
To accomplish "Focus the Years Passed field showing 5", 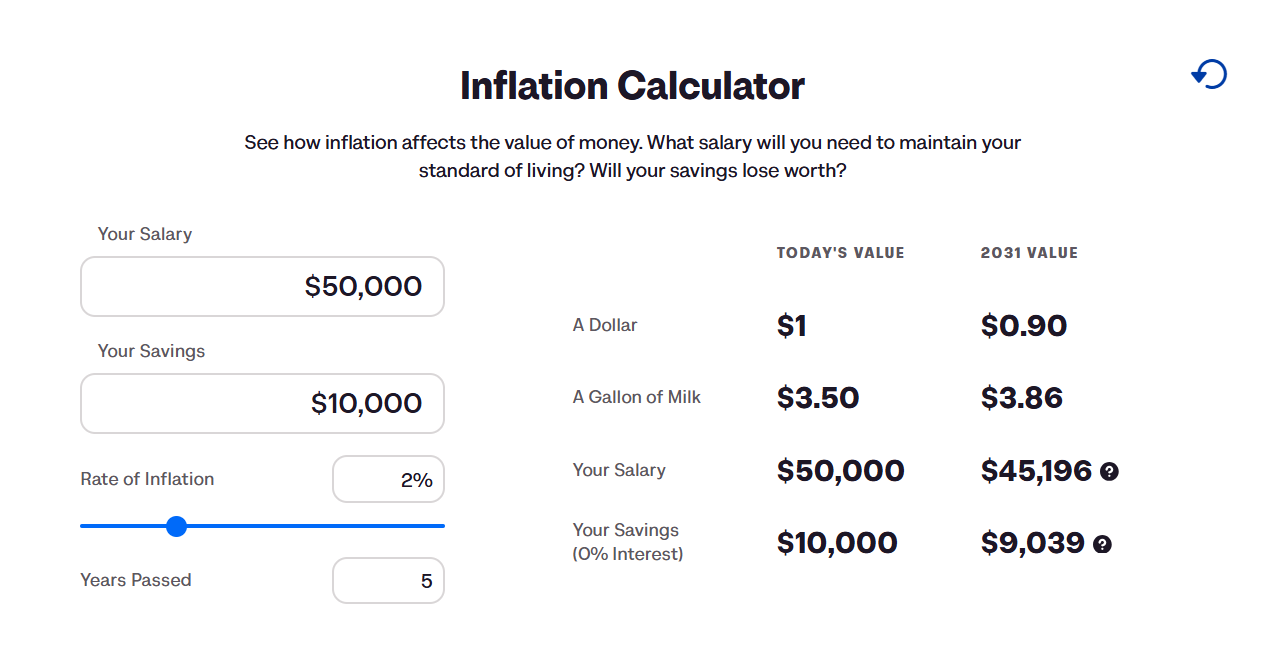I will click(x=388, y=581).
